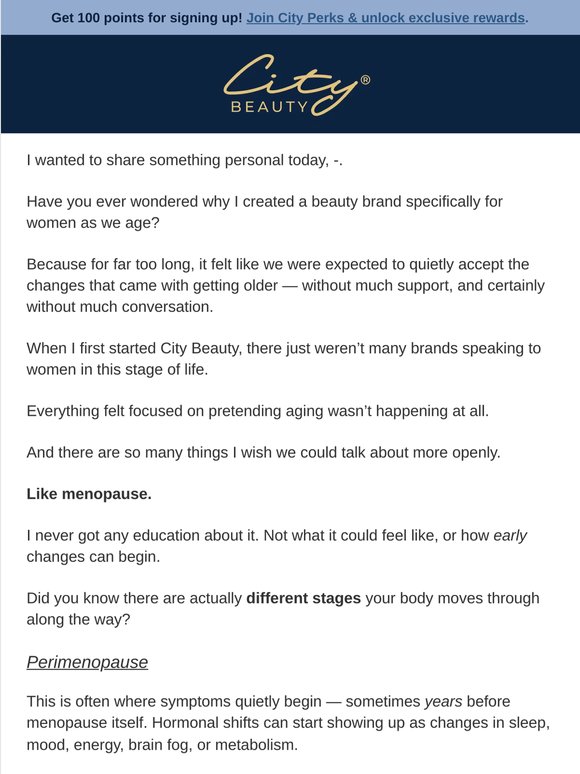Click the 'When I first started City Beauty' paragraph

pyautogui.click(x=284, y=358)
